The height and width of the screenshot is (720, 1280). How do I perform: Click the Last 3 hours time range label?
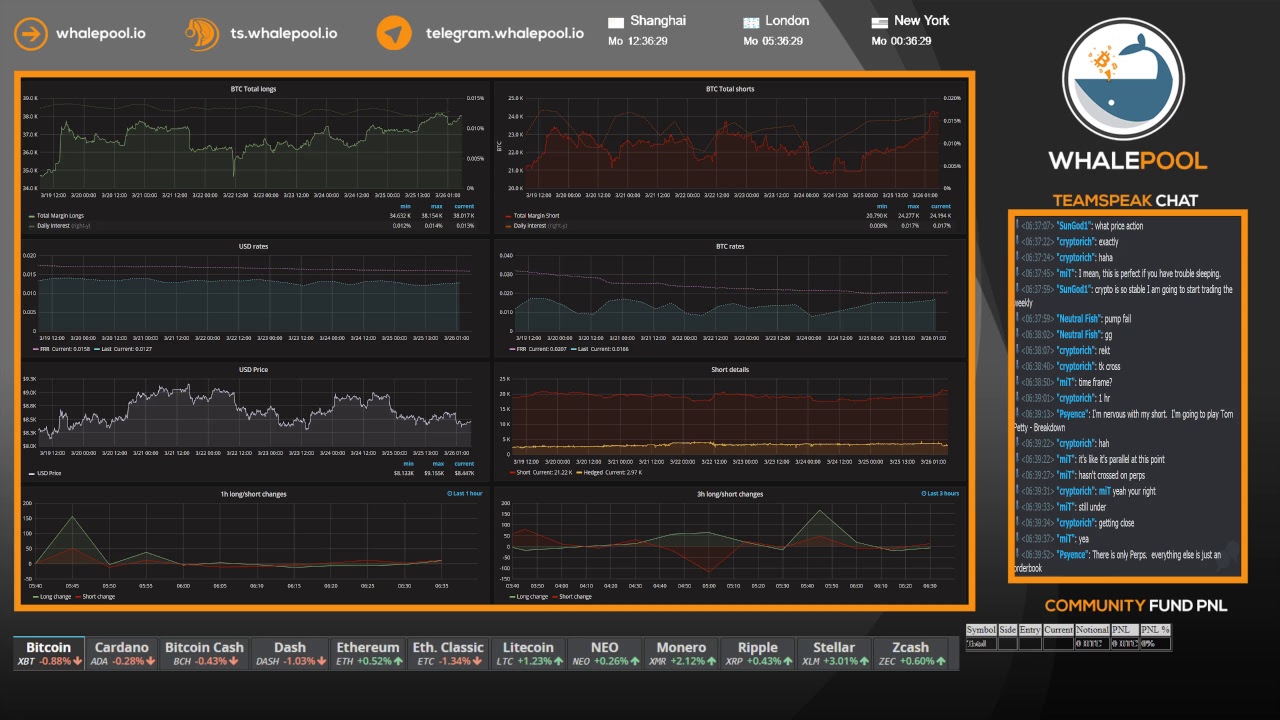point(940,494)
